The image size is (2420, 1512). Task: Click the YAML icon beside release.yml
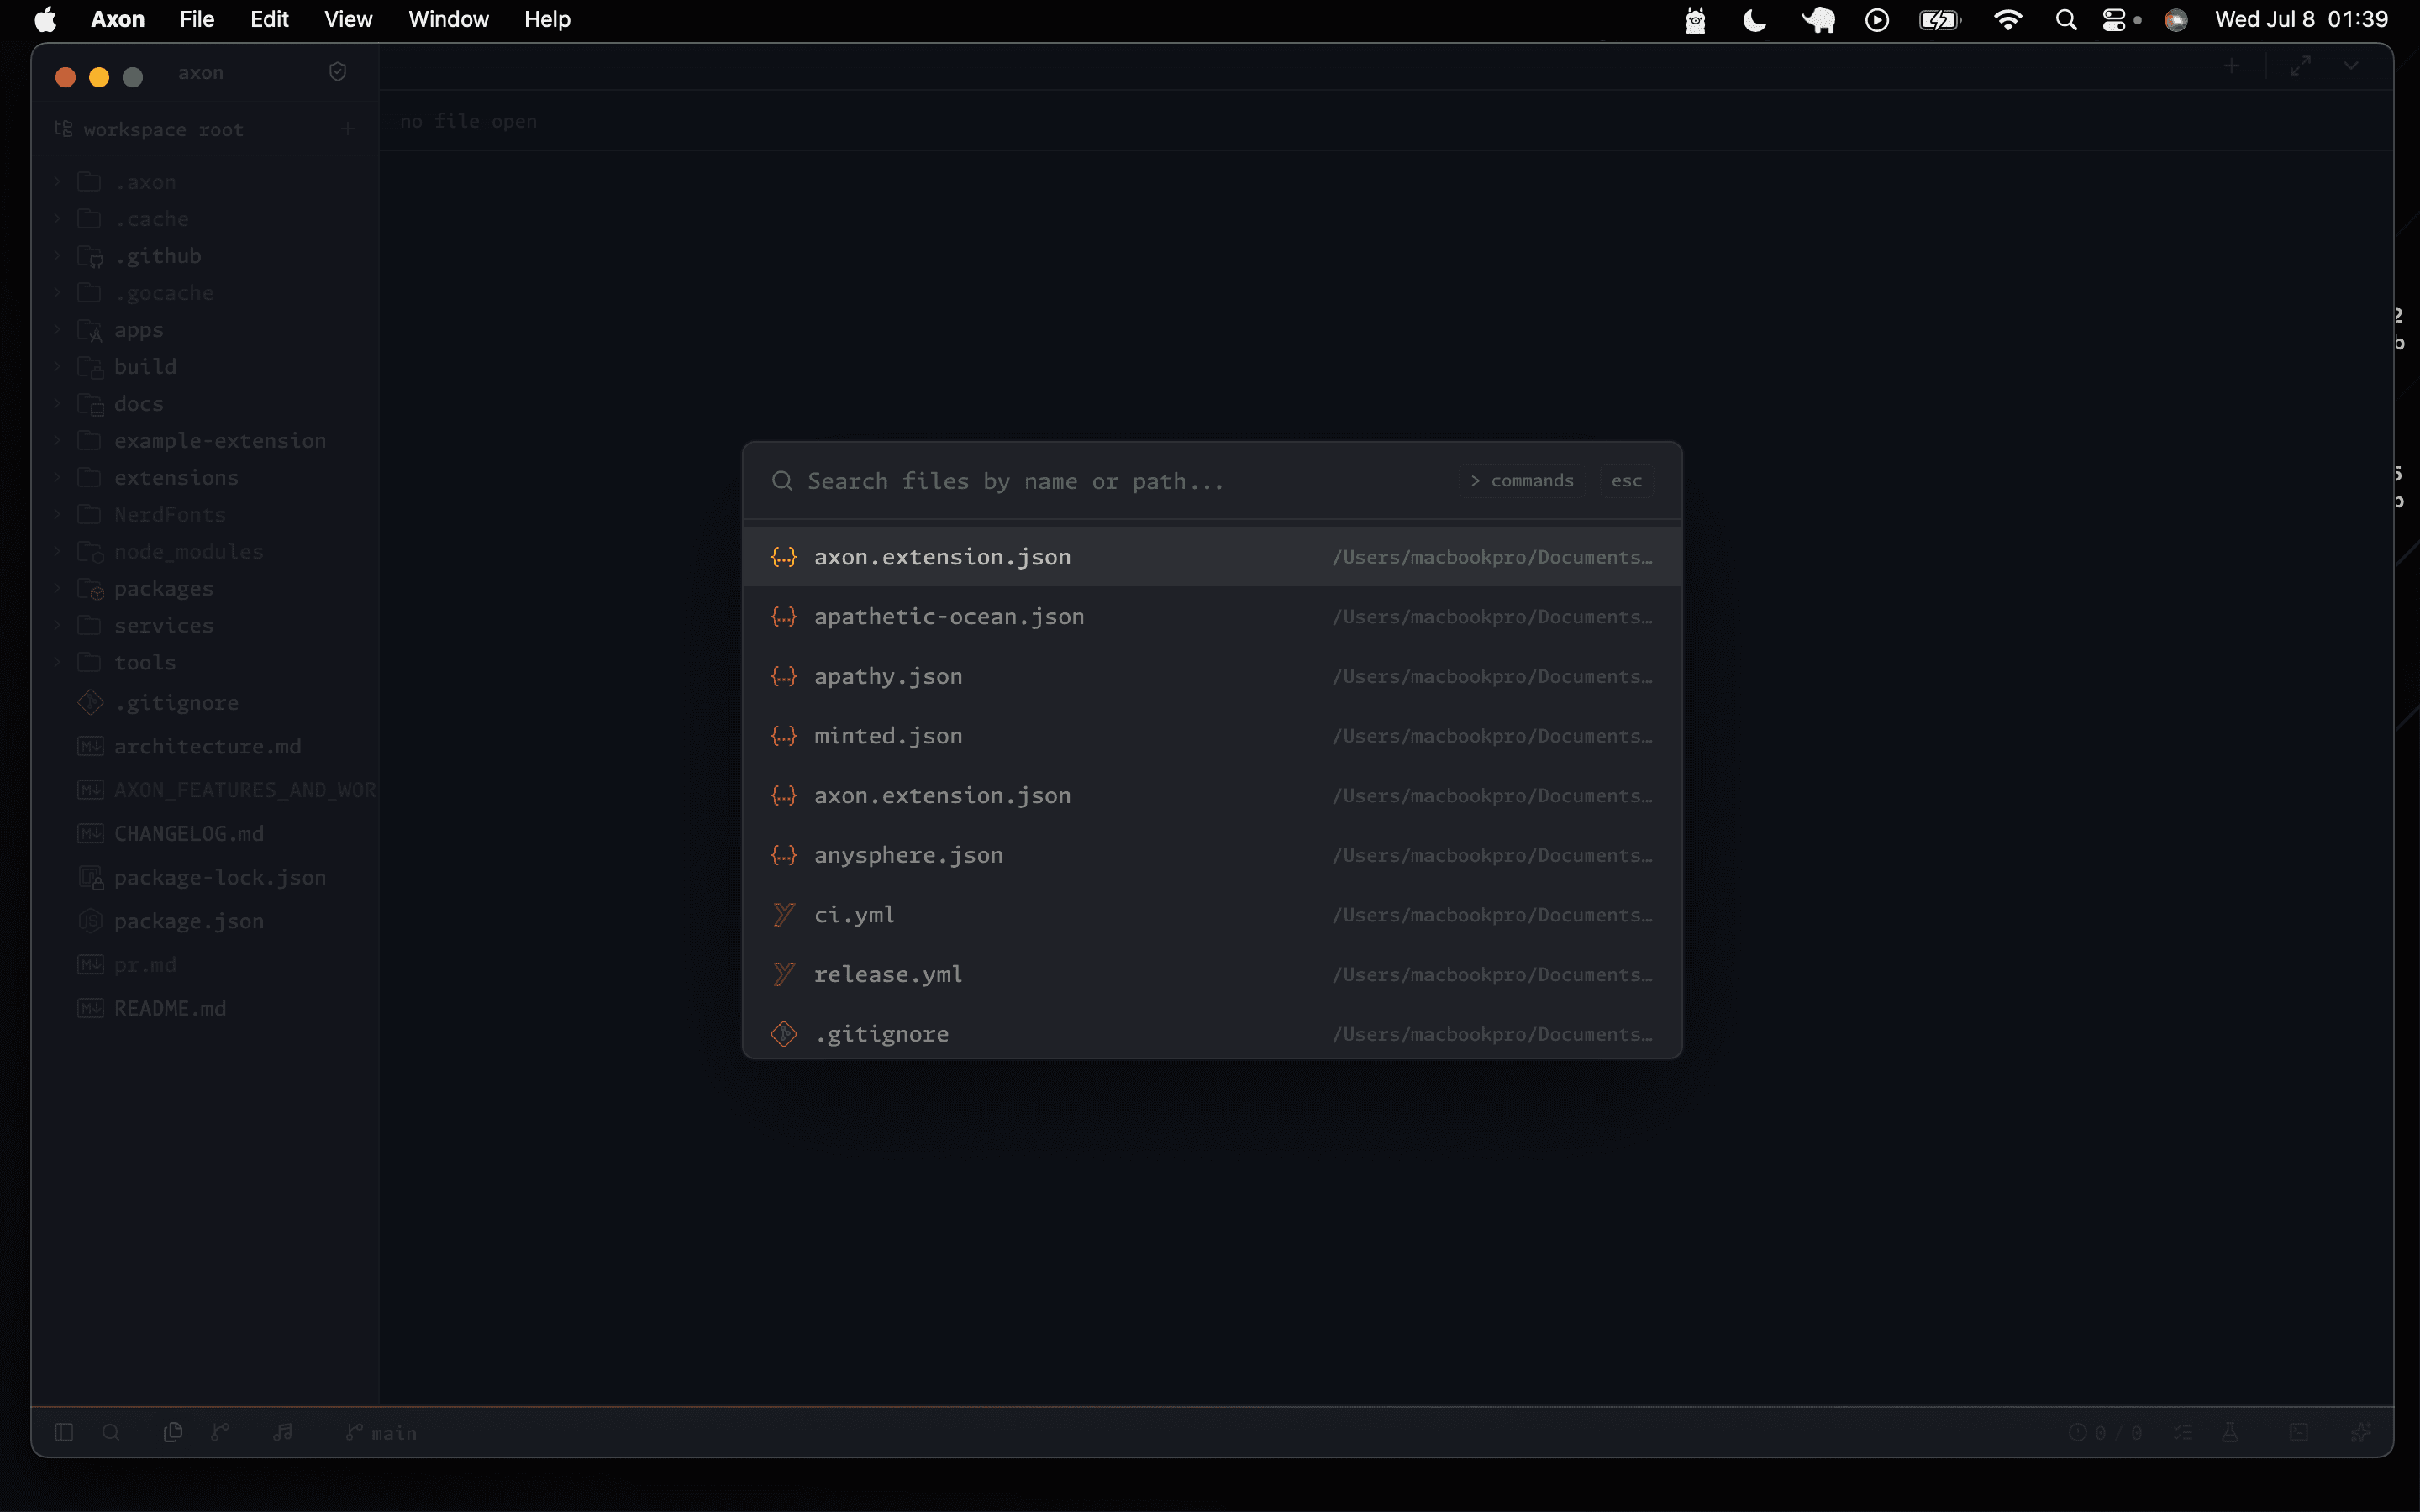[784, 975]
